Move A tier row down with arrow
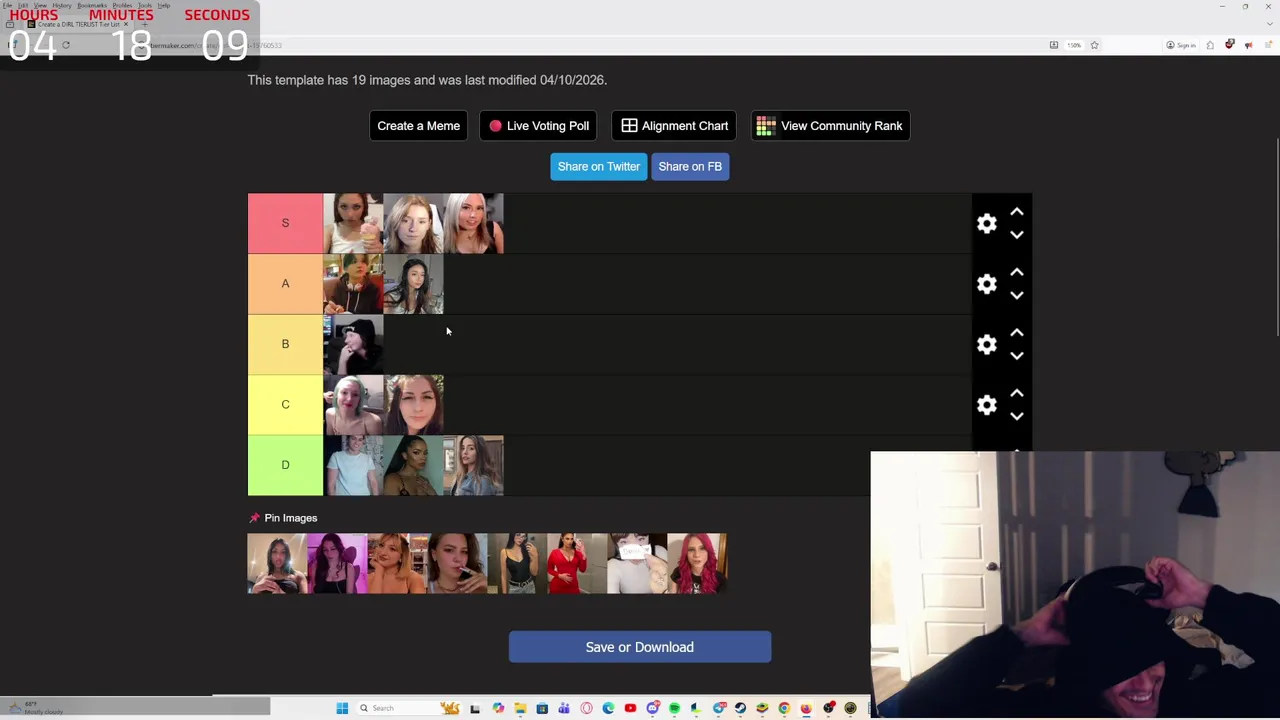1280x720 pixels. 1017,295
